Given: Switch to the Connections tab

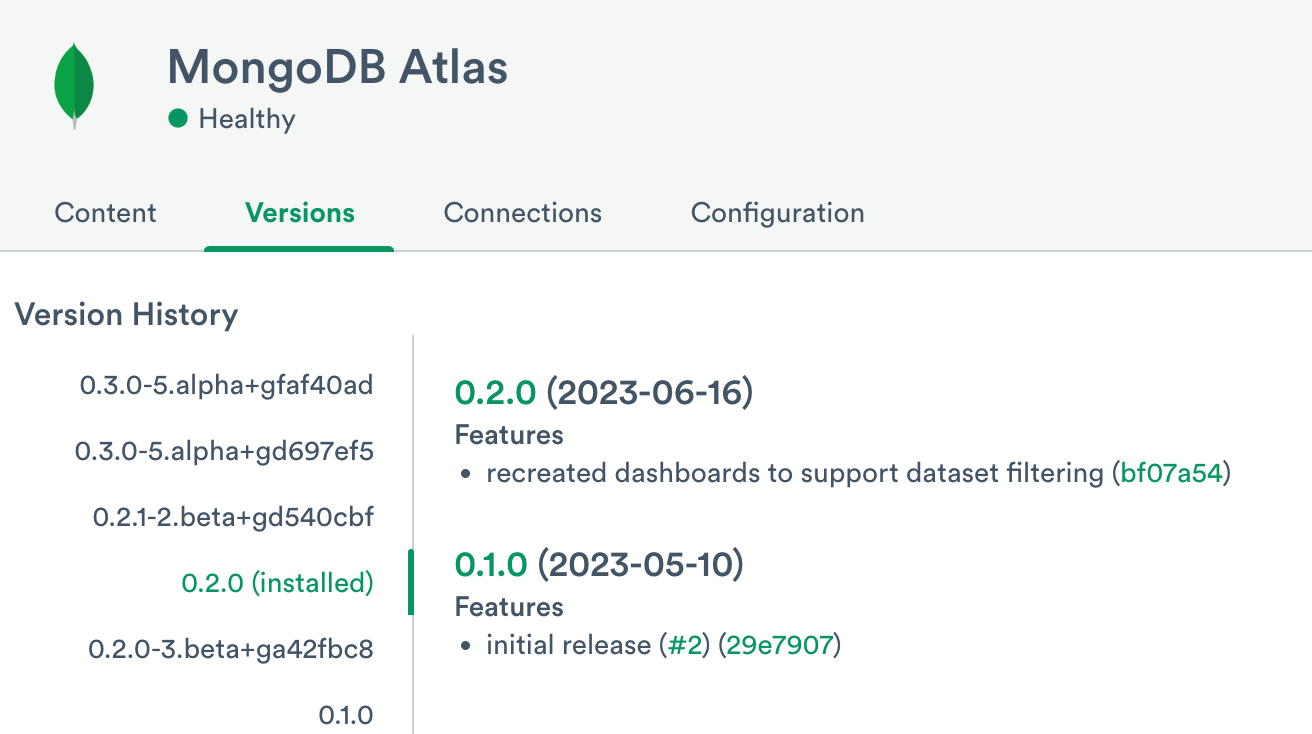Looking at the screenshot, I should pyautogui.click(x=523, y=213).
